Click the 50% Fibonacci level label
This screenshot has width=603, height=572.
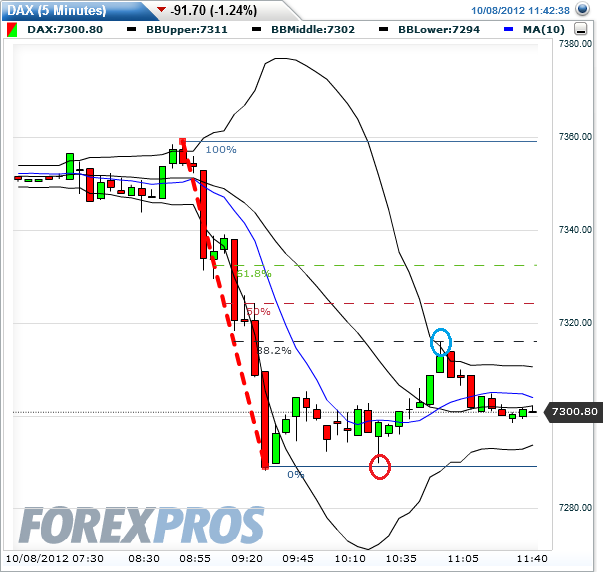258,311
